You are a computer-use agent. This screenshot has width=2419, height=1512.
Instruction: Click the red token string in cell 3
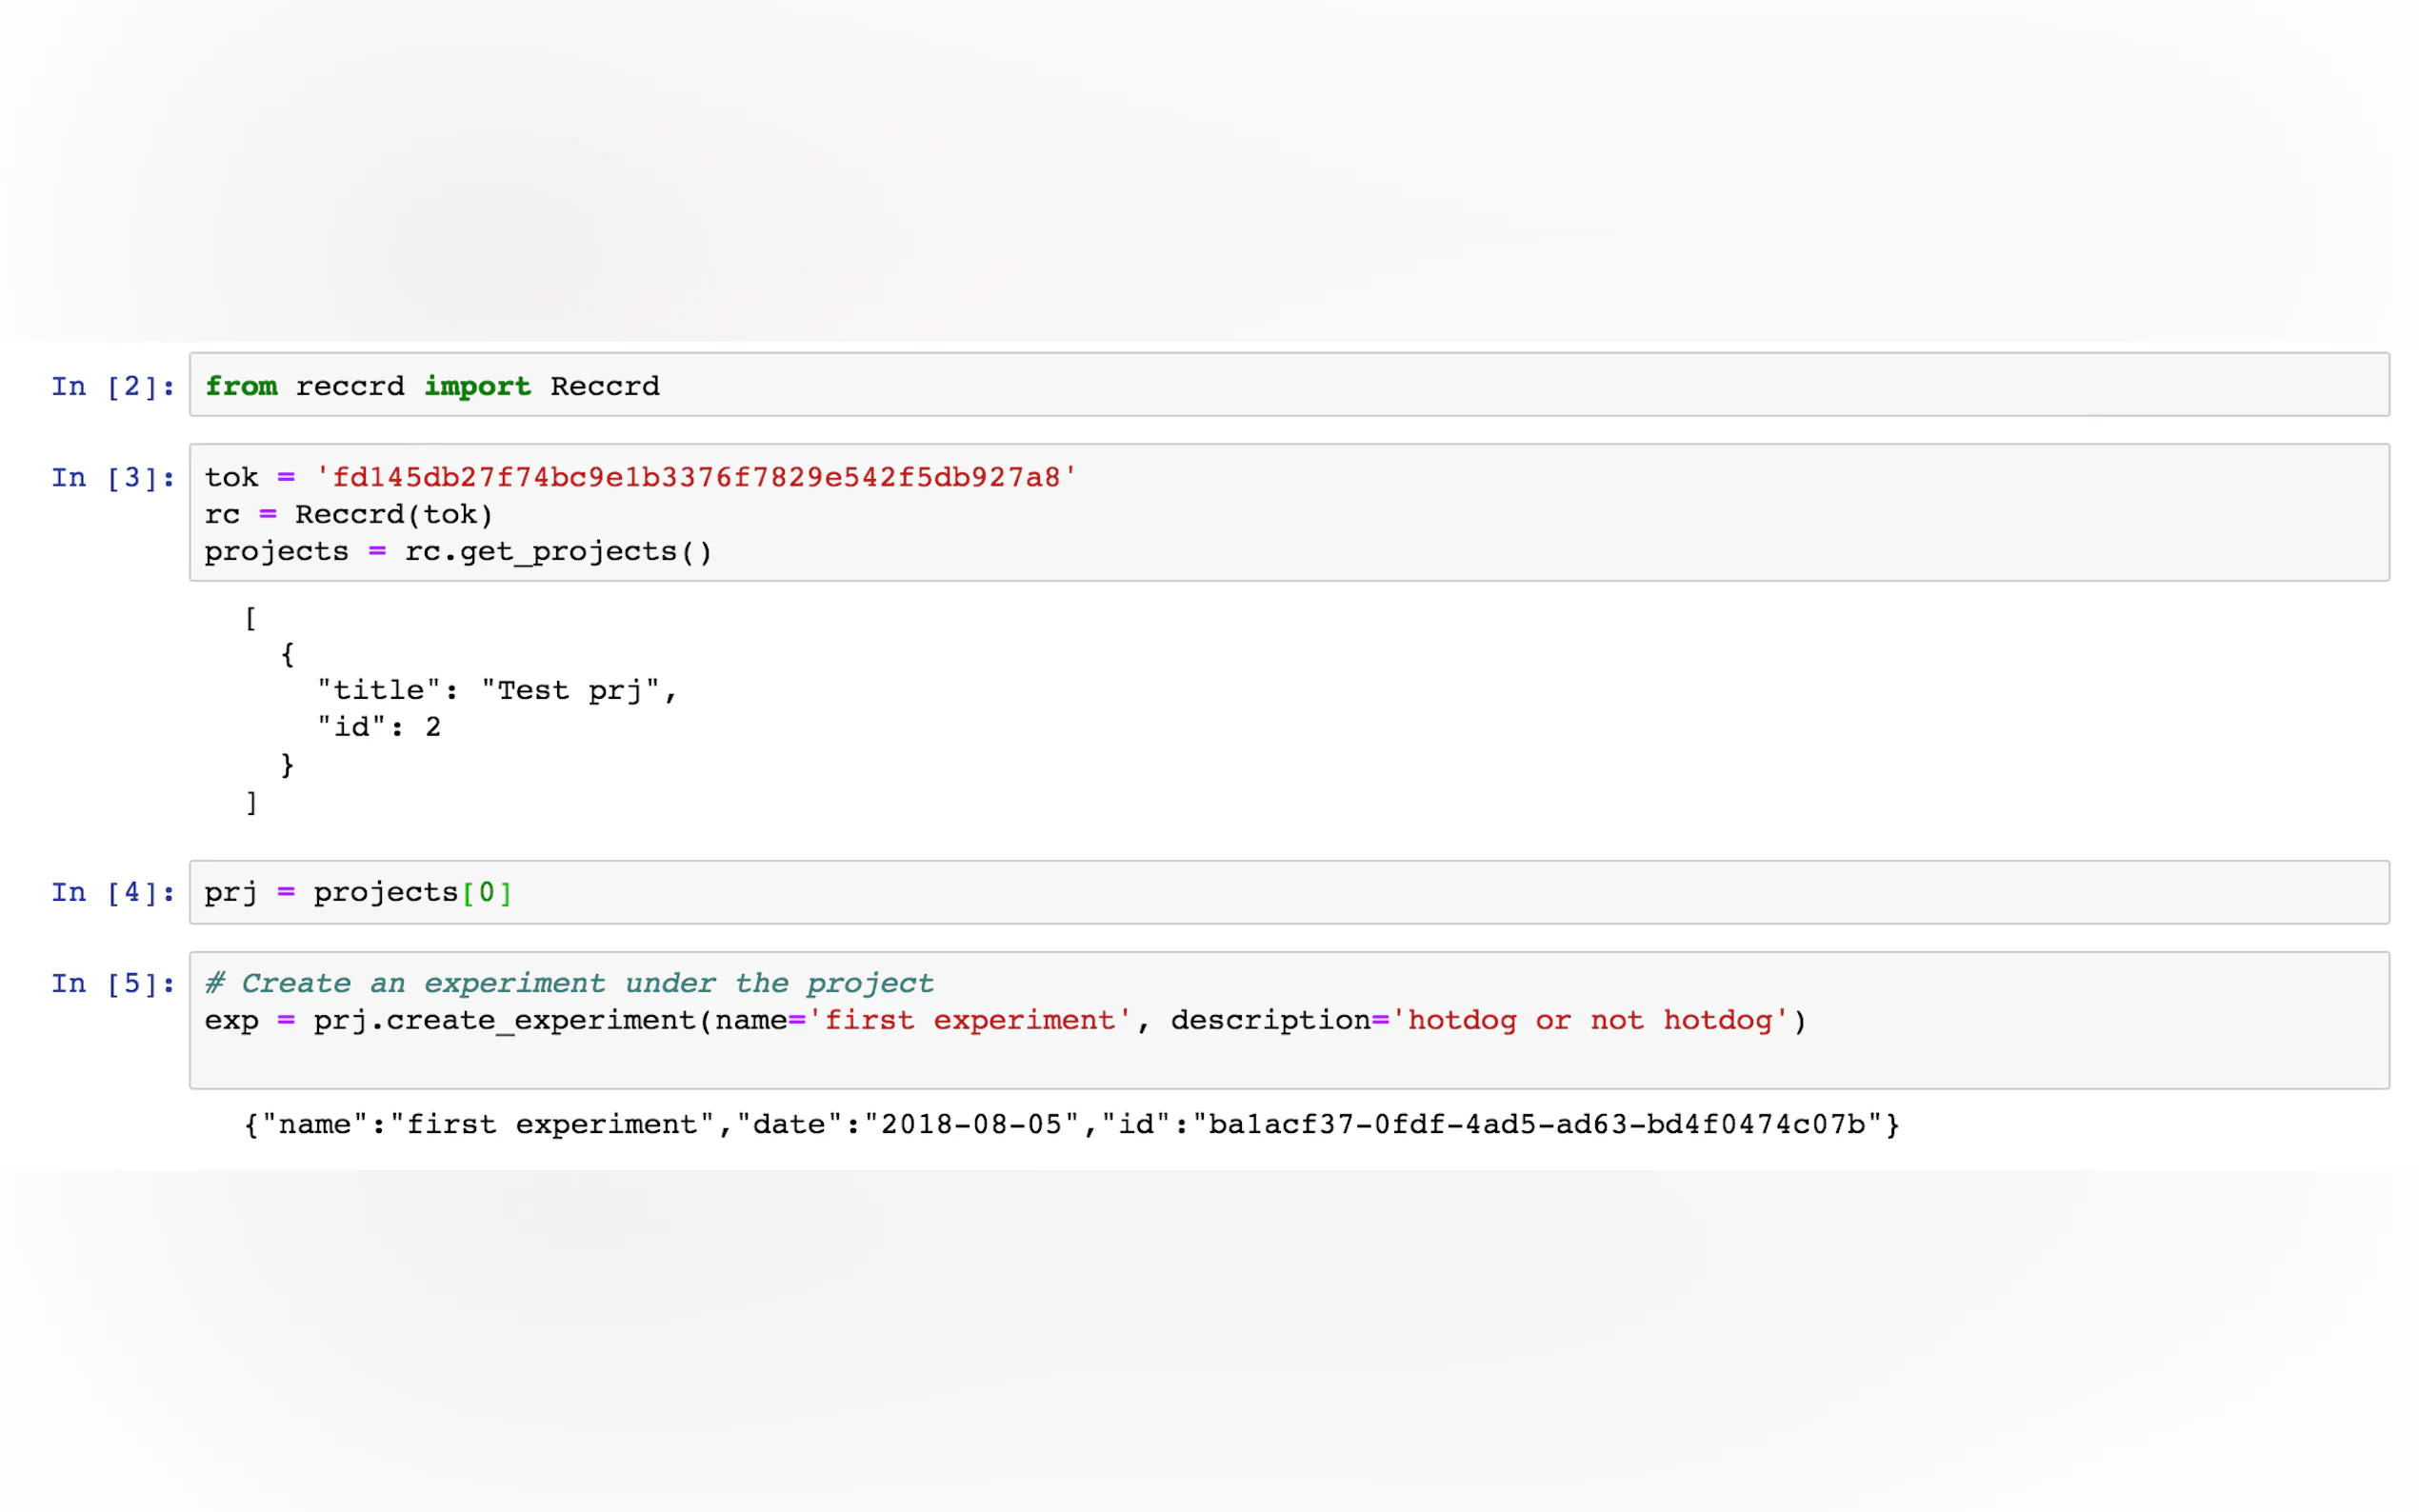coord(695,478)
